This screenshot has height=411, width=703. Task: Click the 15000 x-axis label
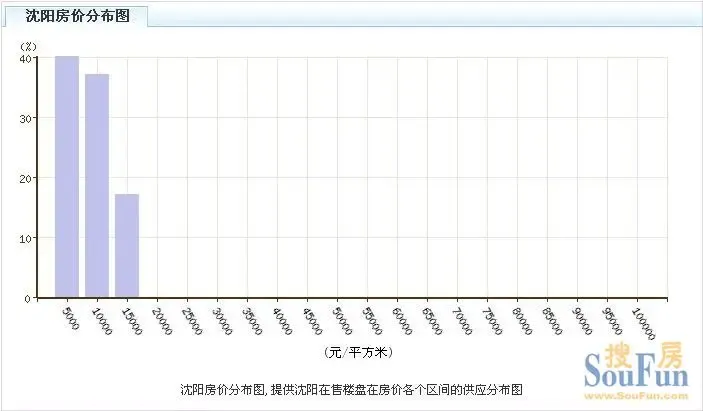[x=132, y=321]
